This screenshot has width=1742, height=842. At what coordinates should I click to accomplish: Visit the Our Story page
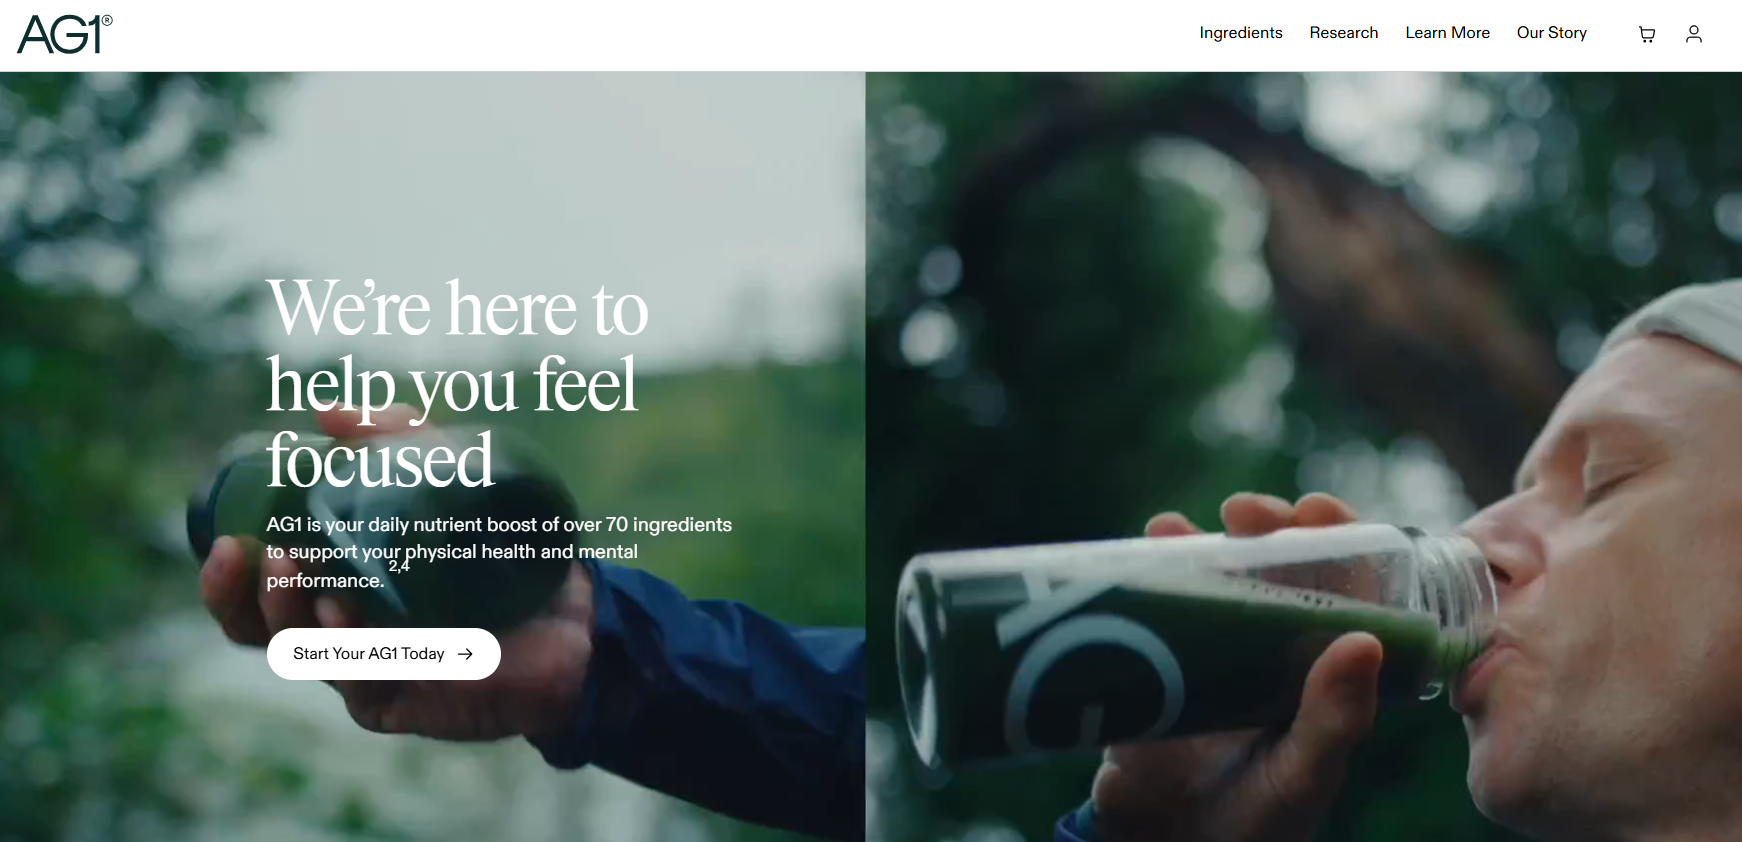point(1552,33)
